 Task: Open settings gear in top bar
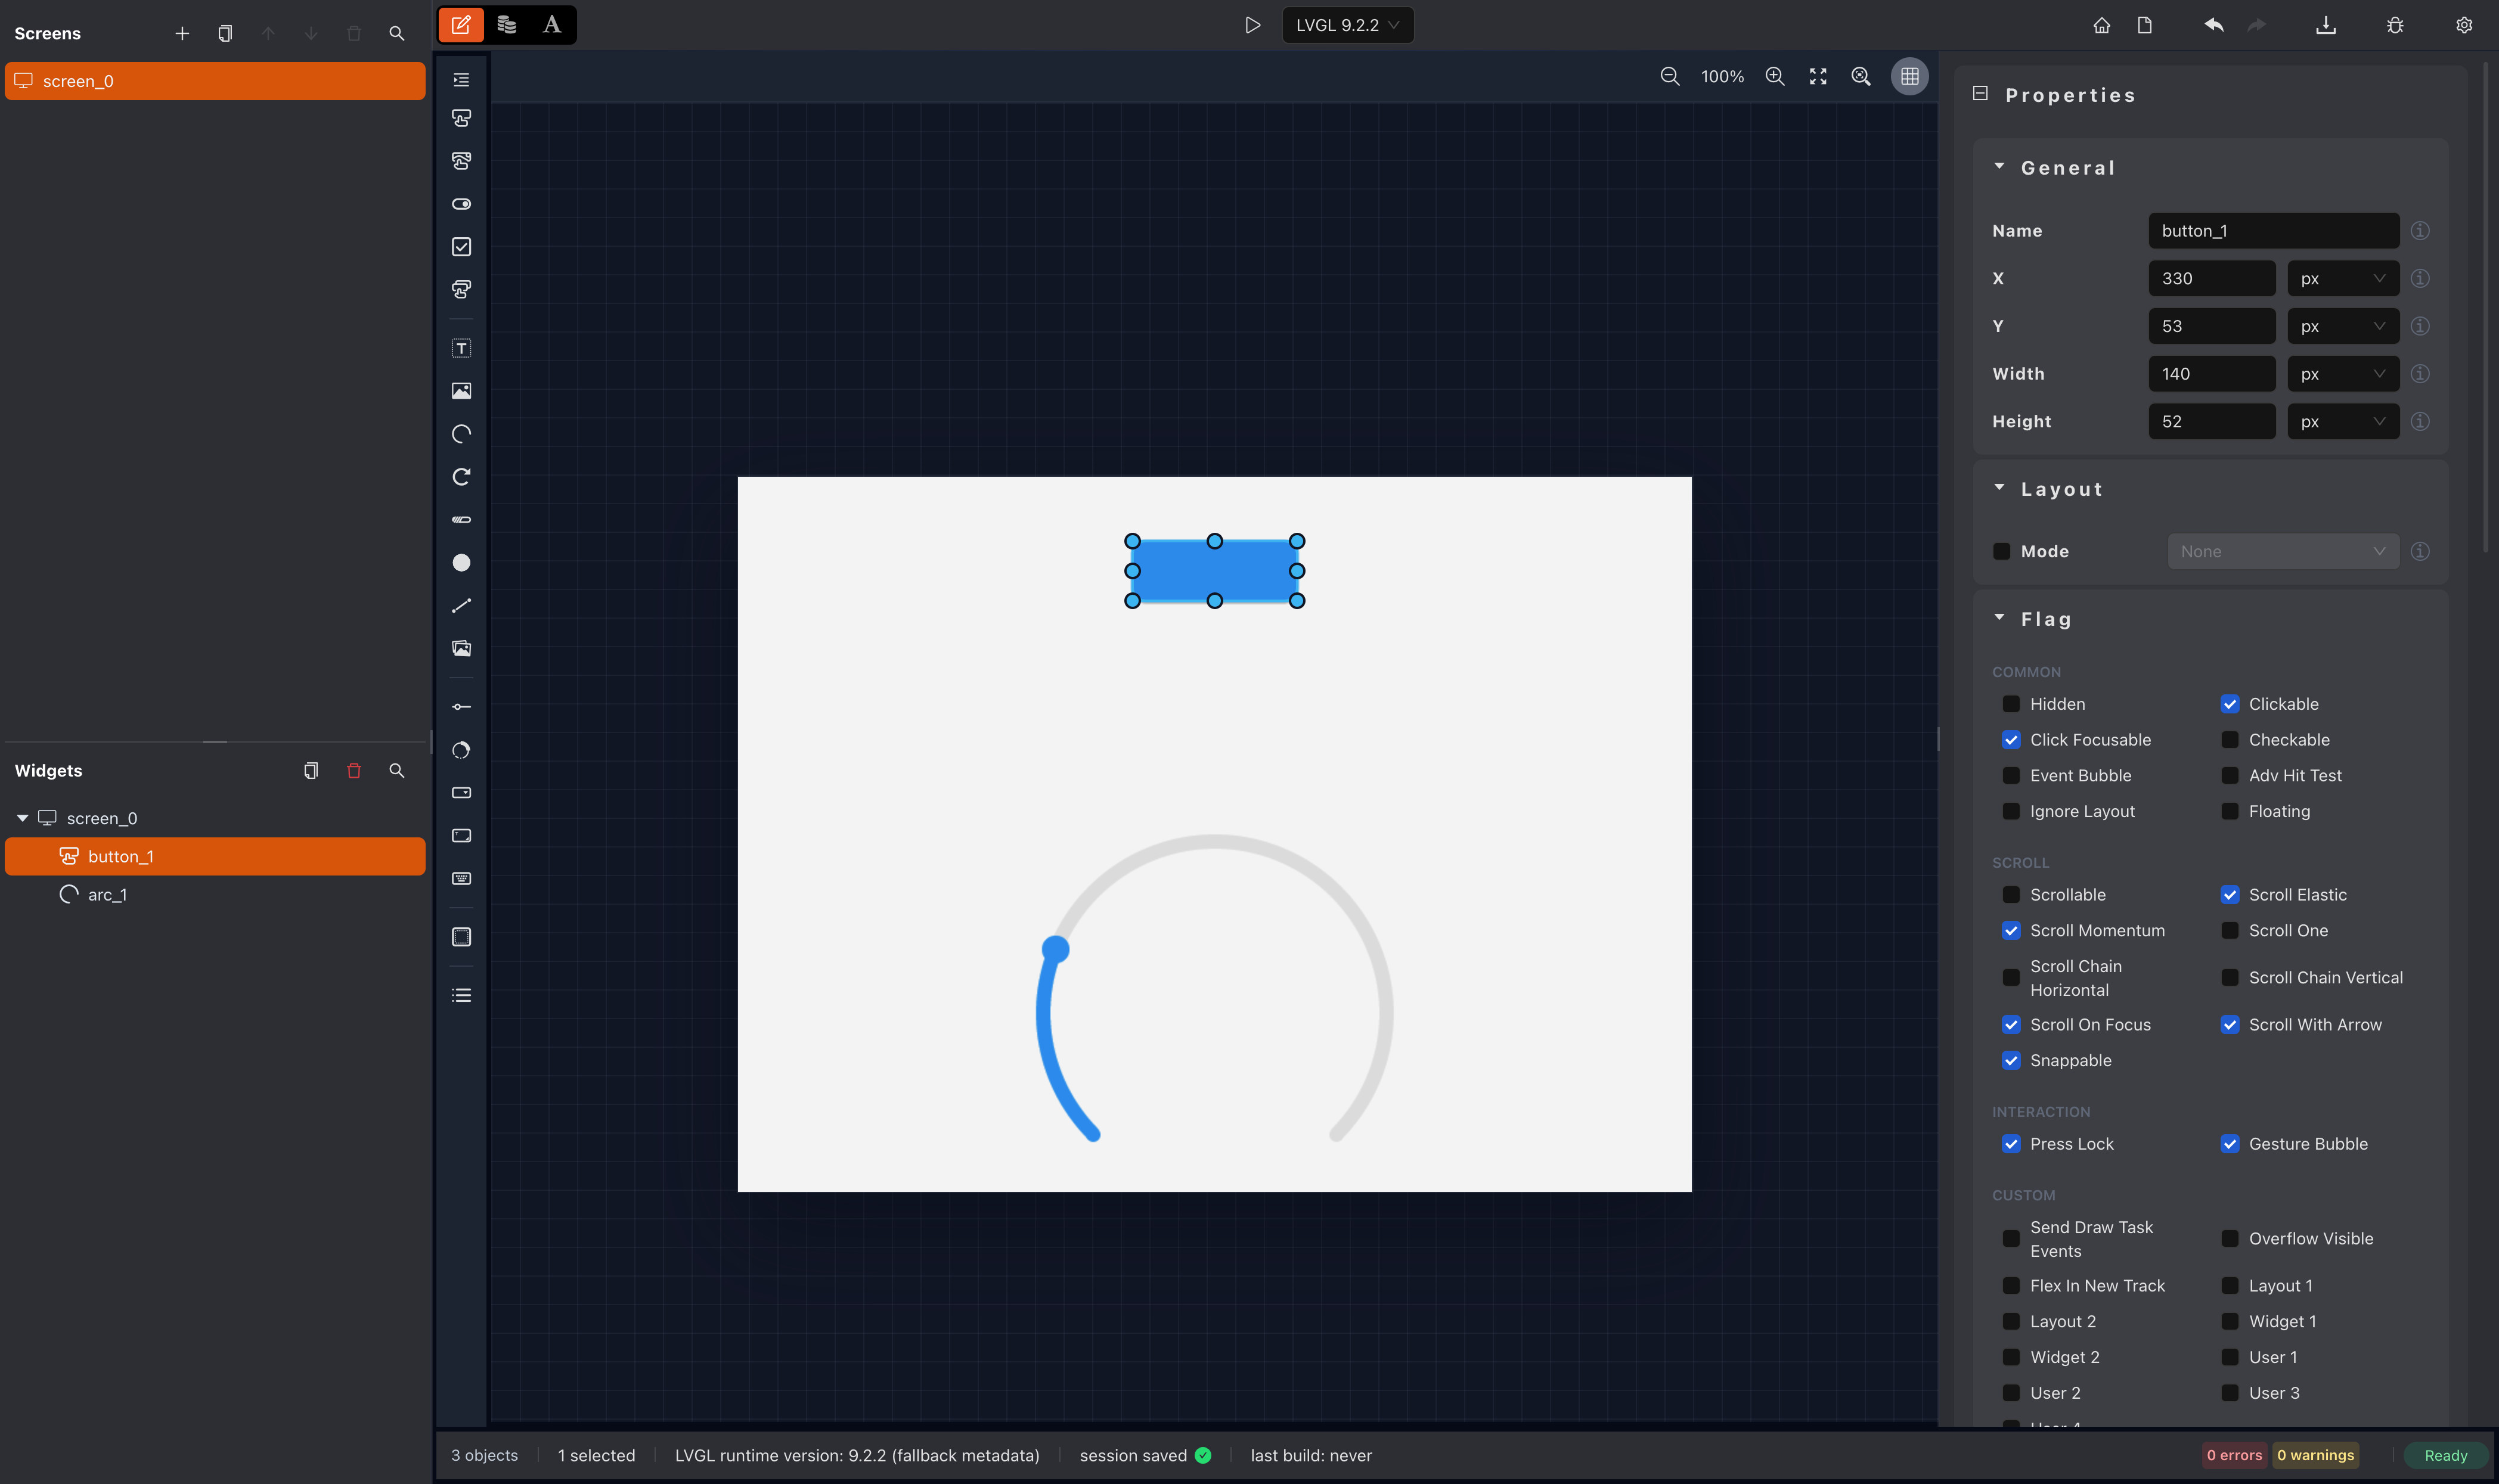click(x=2464, y=25)
